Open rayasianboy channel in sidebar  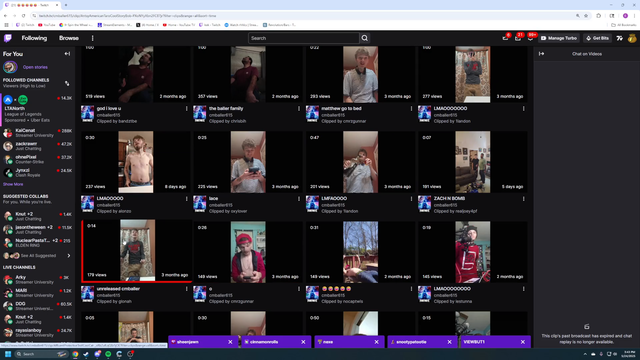(38, 332)
